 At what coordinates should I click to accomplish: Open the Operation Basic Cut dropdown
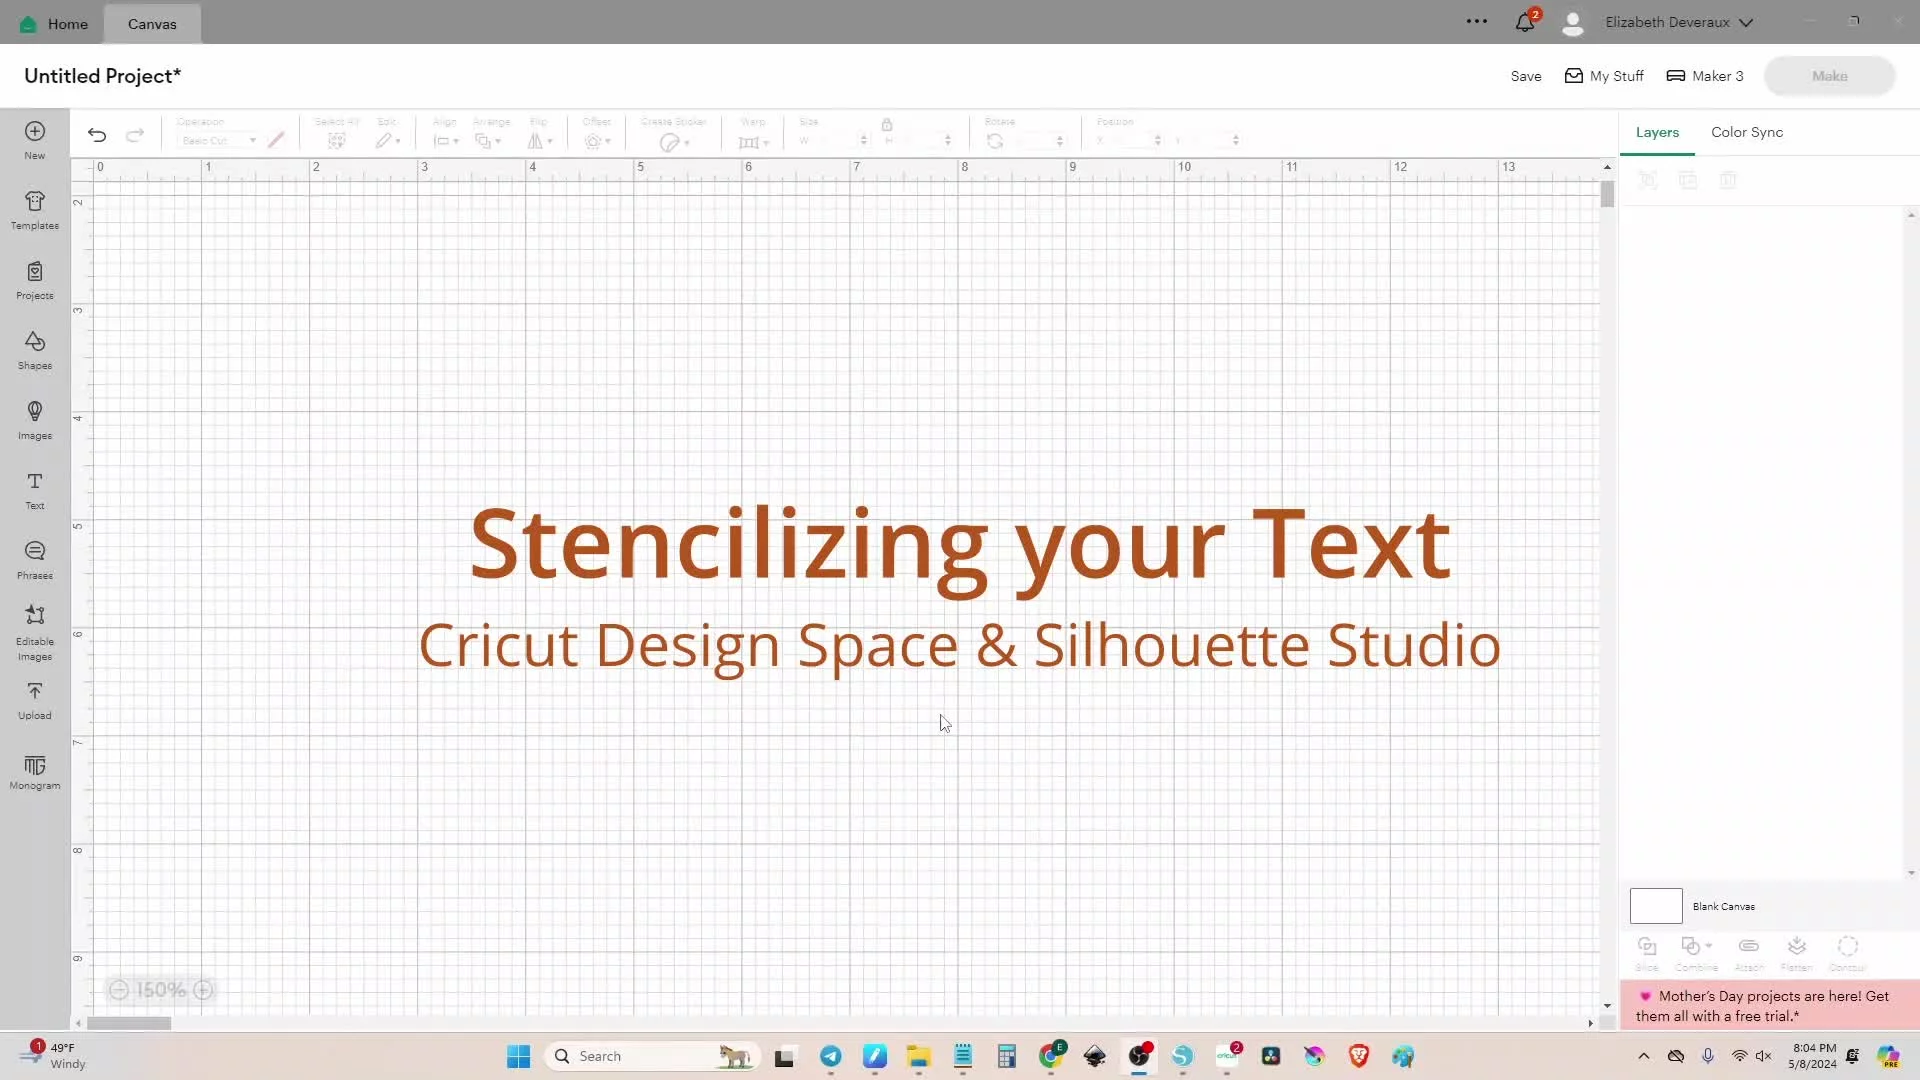coord(219,141)
